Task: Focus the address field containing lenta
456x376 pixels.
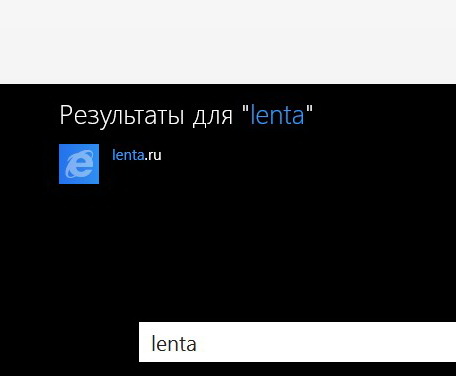Action: coord(297,342)
